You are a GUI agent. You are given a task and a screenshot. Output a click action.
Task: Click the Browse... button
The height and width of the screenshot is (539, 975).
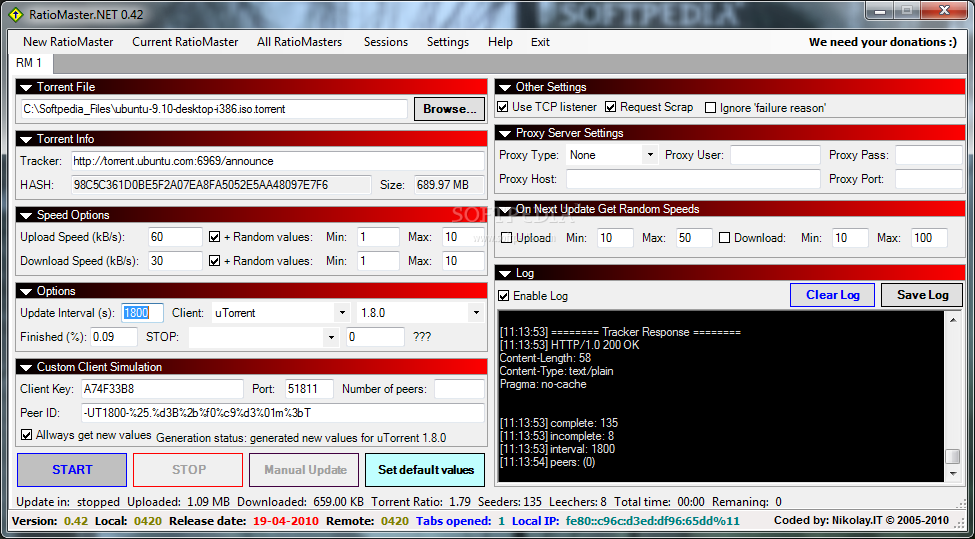(x=450, y=109)
